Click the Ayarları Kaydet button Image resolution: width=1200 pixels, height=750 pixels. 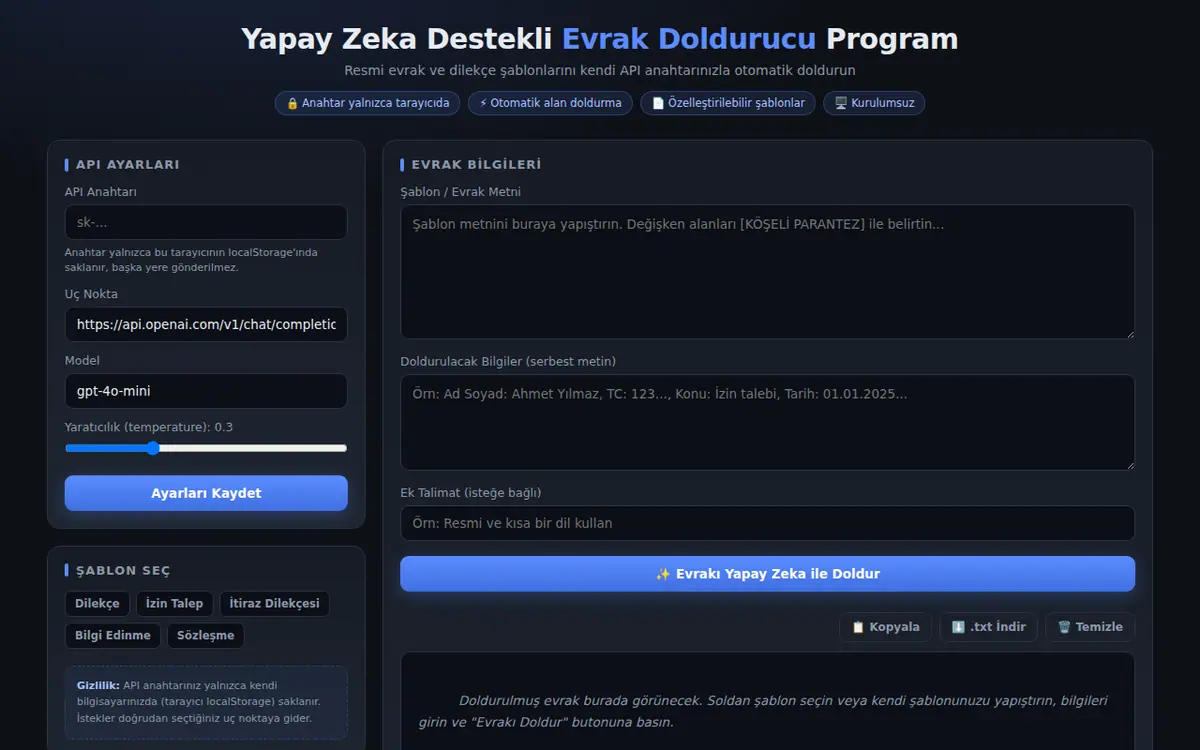(x=206, y=493)
